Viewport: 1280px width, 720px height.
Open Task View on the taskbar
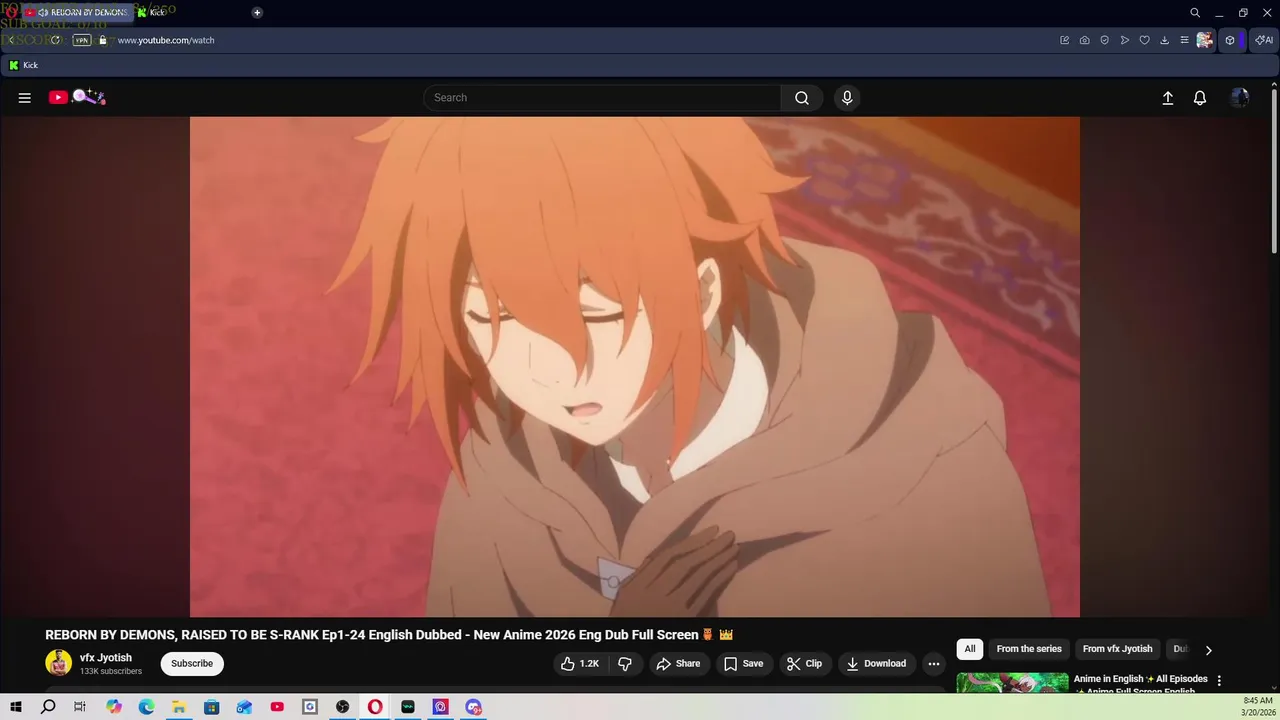80,707
